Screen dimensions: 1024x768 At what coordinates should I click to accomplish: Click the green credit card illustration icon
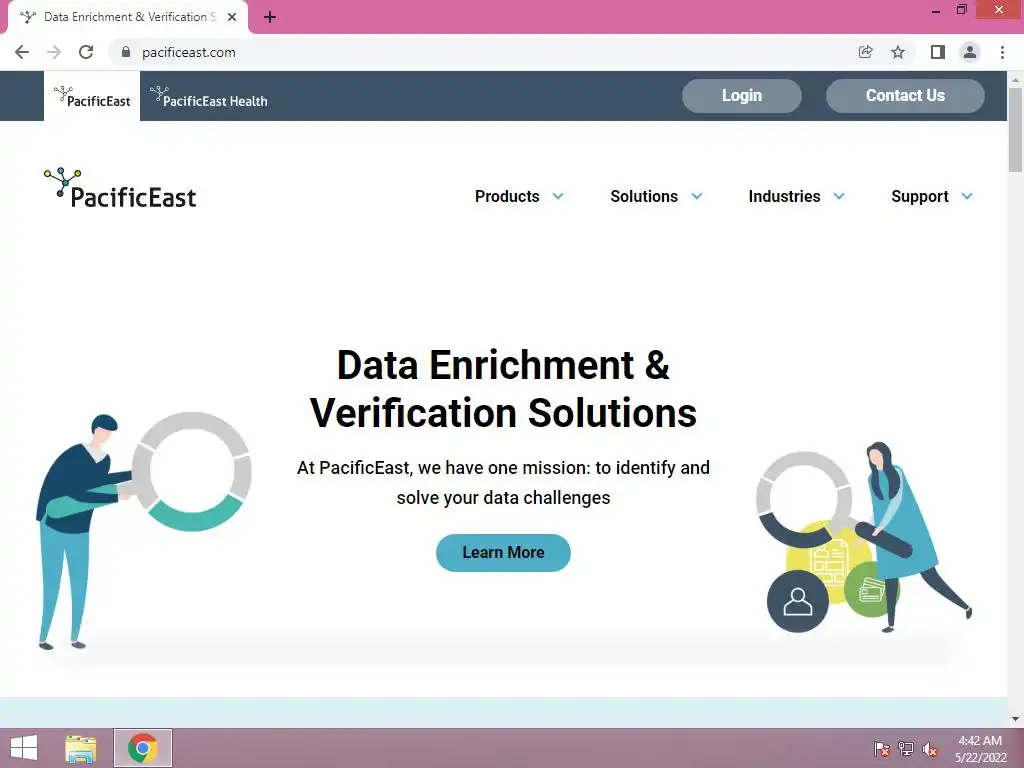[871, 589]
